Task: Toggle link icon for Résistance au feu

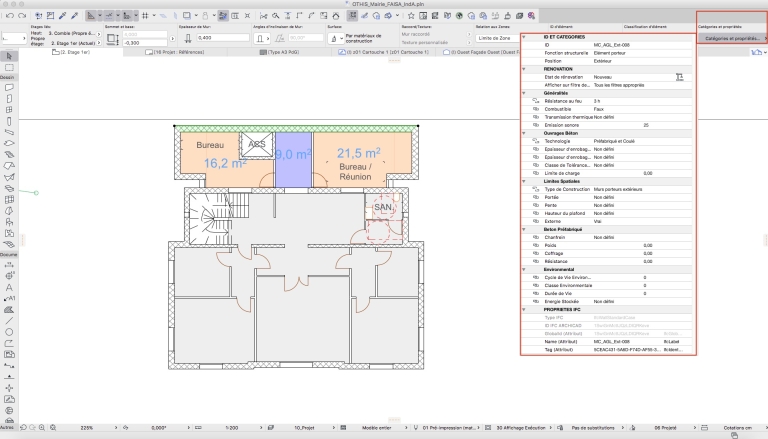Action: tap(536, 101)
